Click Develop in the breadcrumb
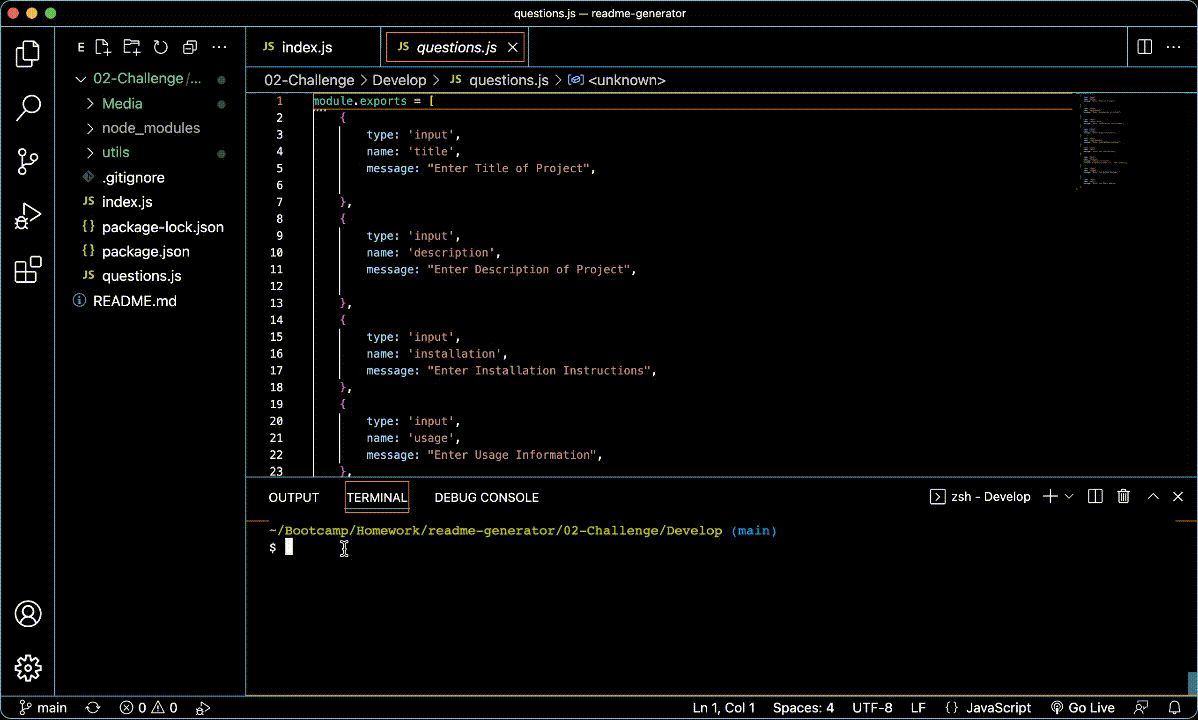The width and height of the screenshot is (1198, 720). tap(399, 80)
